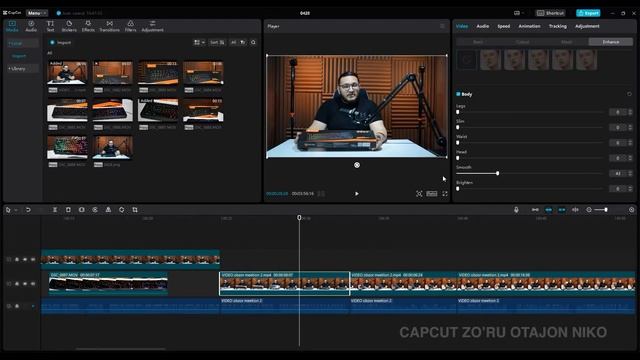Viewport: 640px width, 360px height.
Task: Switch to the Animation tab
Action: click(x=529, y=26)
